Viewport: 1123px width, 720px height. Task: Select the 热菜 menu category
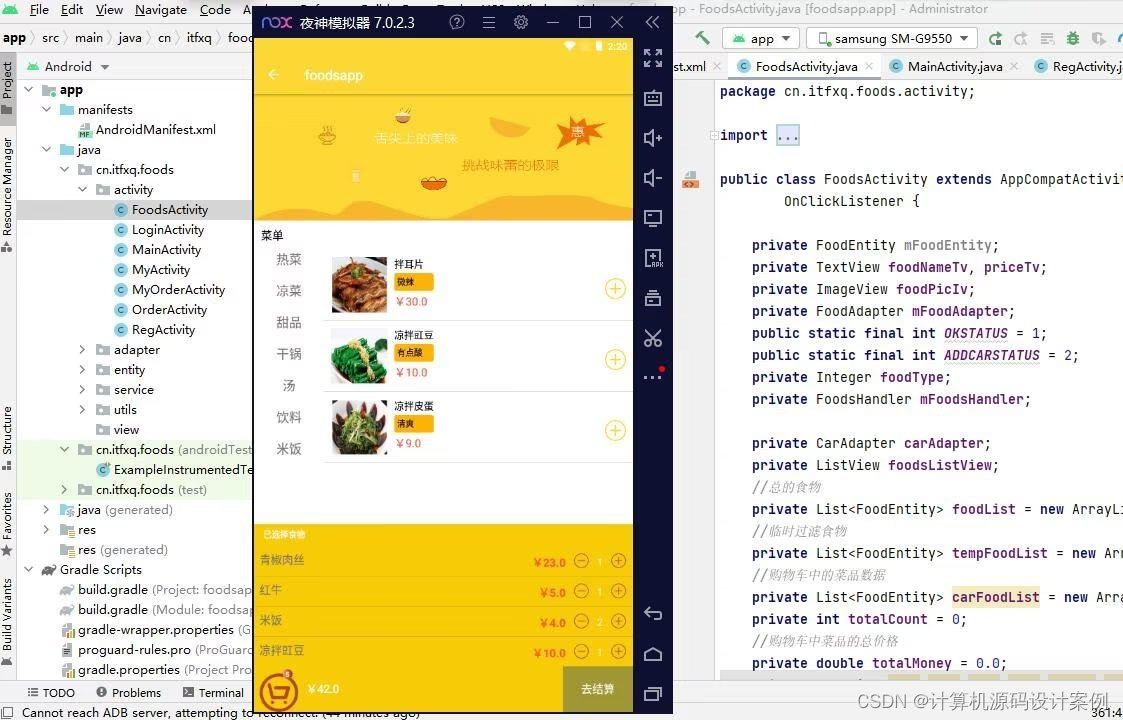tap(289, 259)
